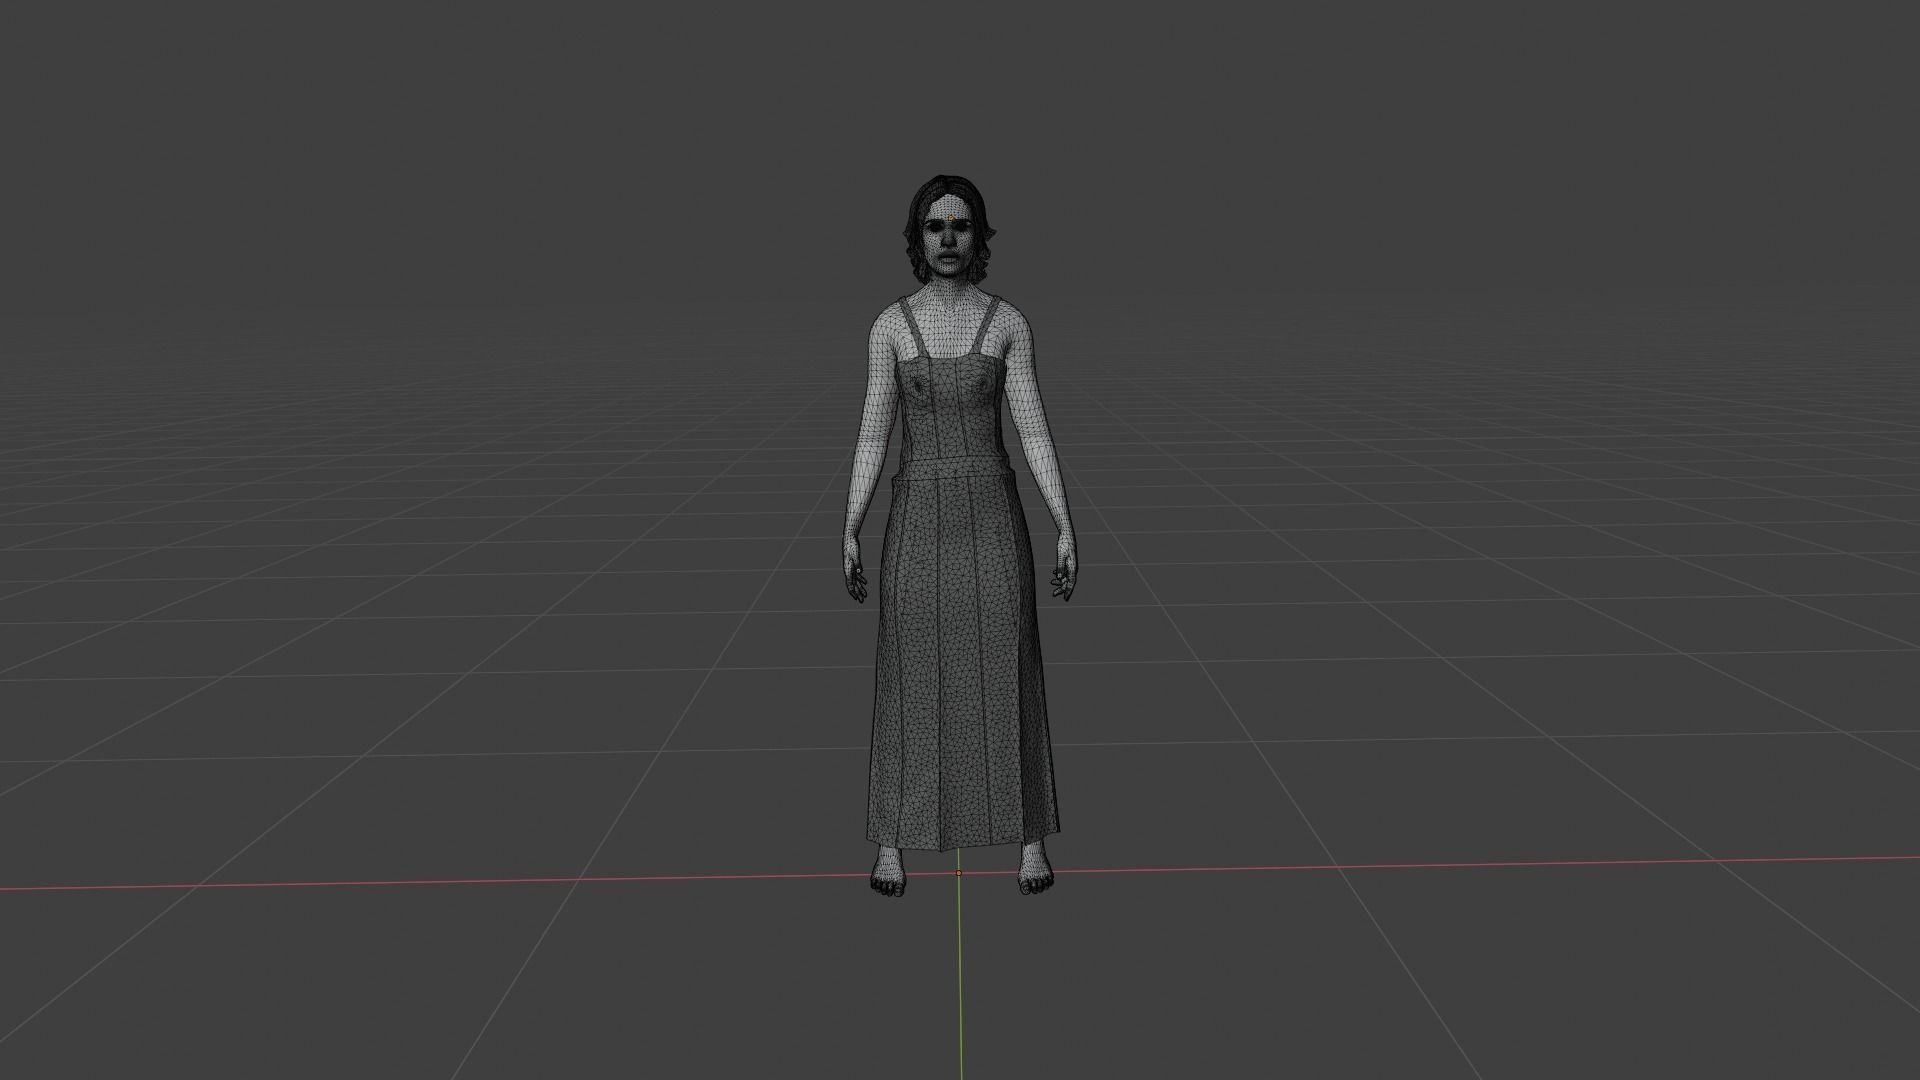The width and height of the screenshot is (1920, 1080).
Task: Click the orange origin dot on the forehead
Action: click(950, 218)
